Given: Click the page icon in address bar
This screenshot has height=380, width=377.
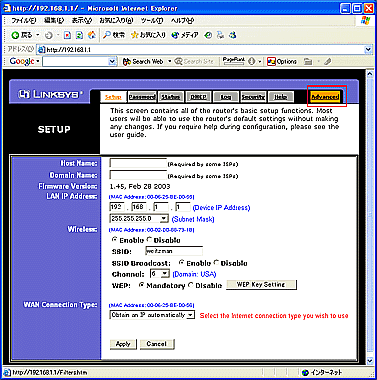Looking at the screenshot, I should coord(41,50).
